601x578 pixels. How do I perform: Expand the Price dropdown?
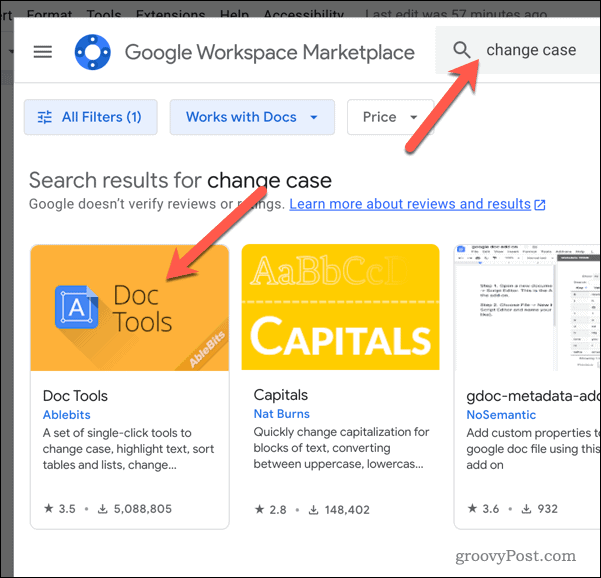pos(390,117)
